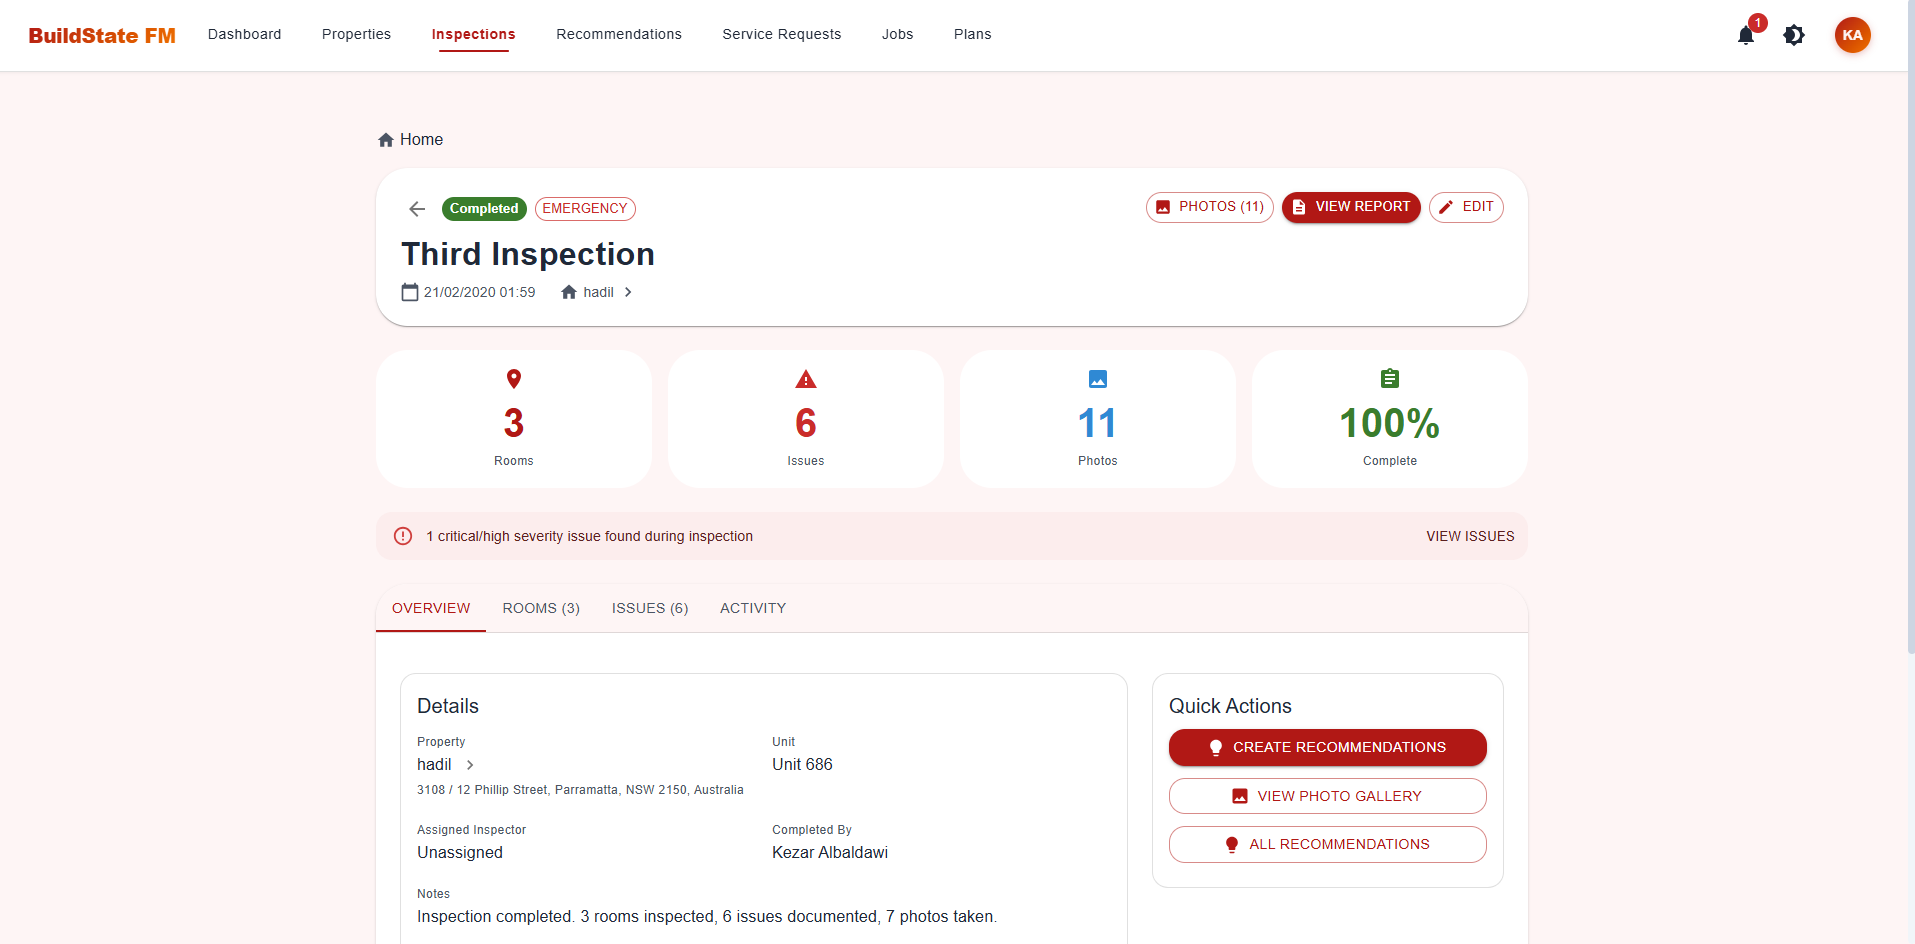Switch to the Issues tab
1915x944 pixels.
coord(649,608)
